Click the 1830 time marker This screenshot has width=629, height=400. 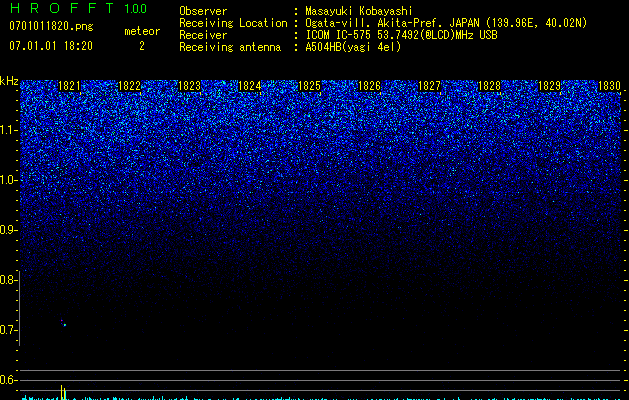[x=609, y=86]
